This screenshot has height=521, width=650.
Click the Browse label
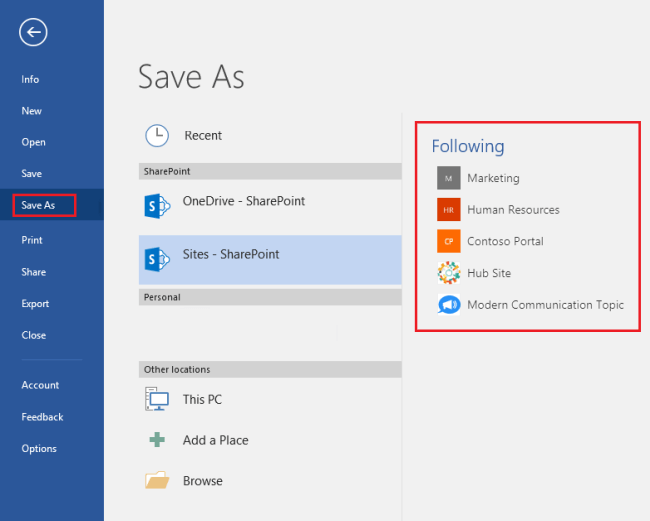click(x=203, y=481)
